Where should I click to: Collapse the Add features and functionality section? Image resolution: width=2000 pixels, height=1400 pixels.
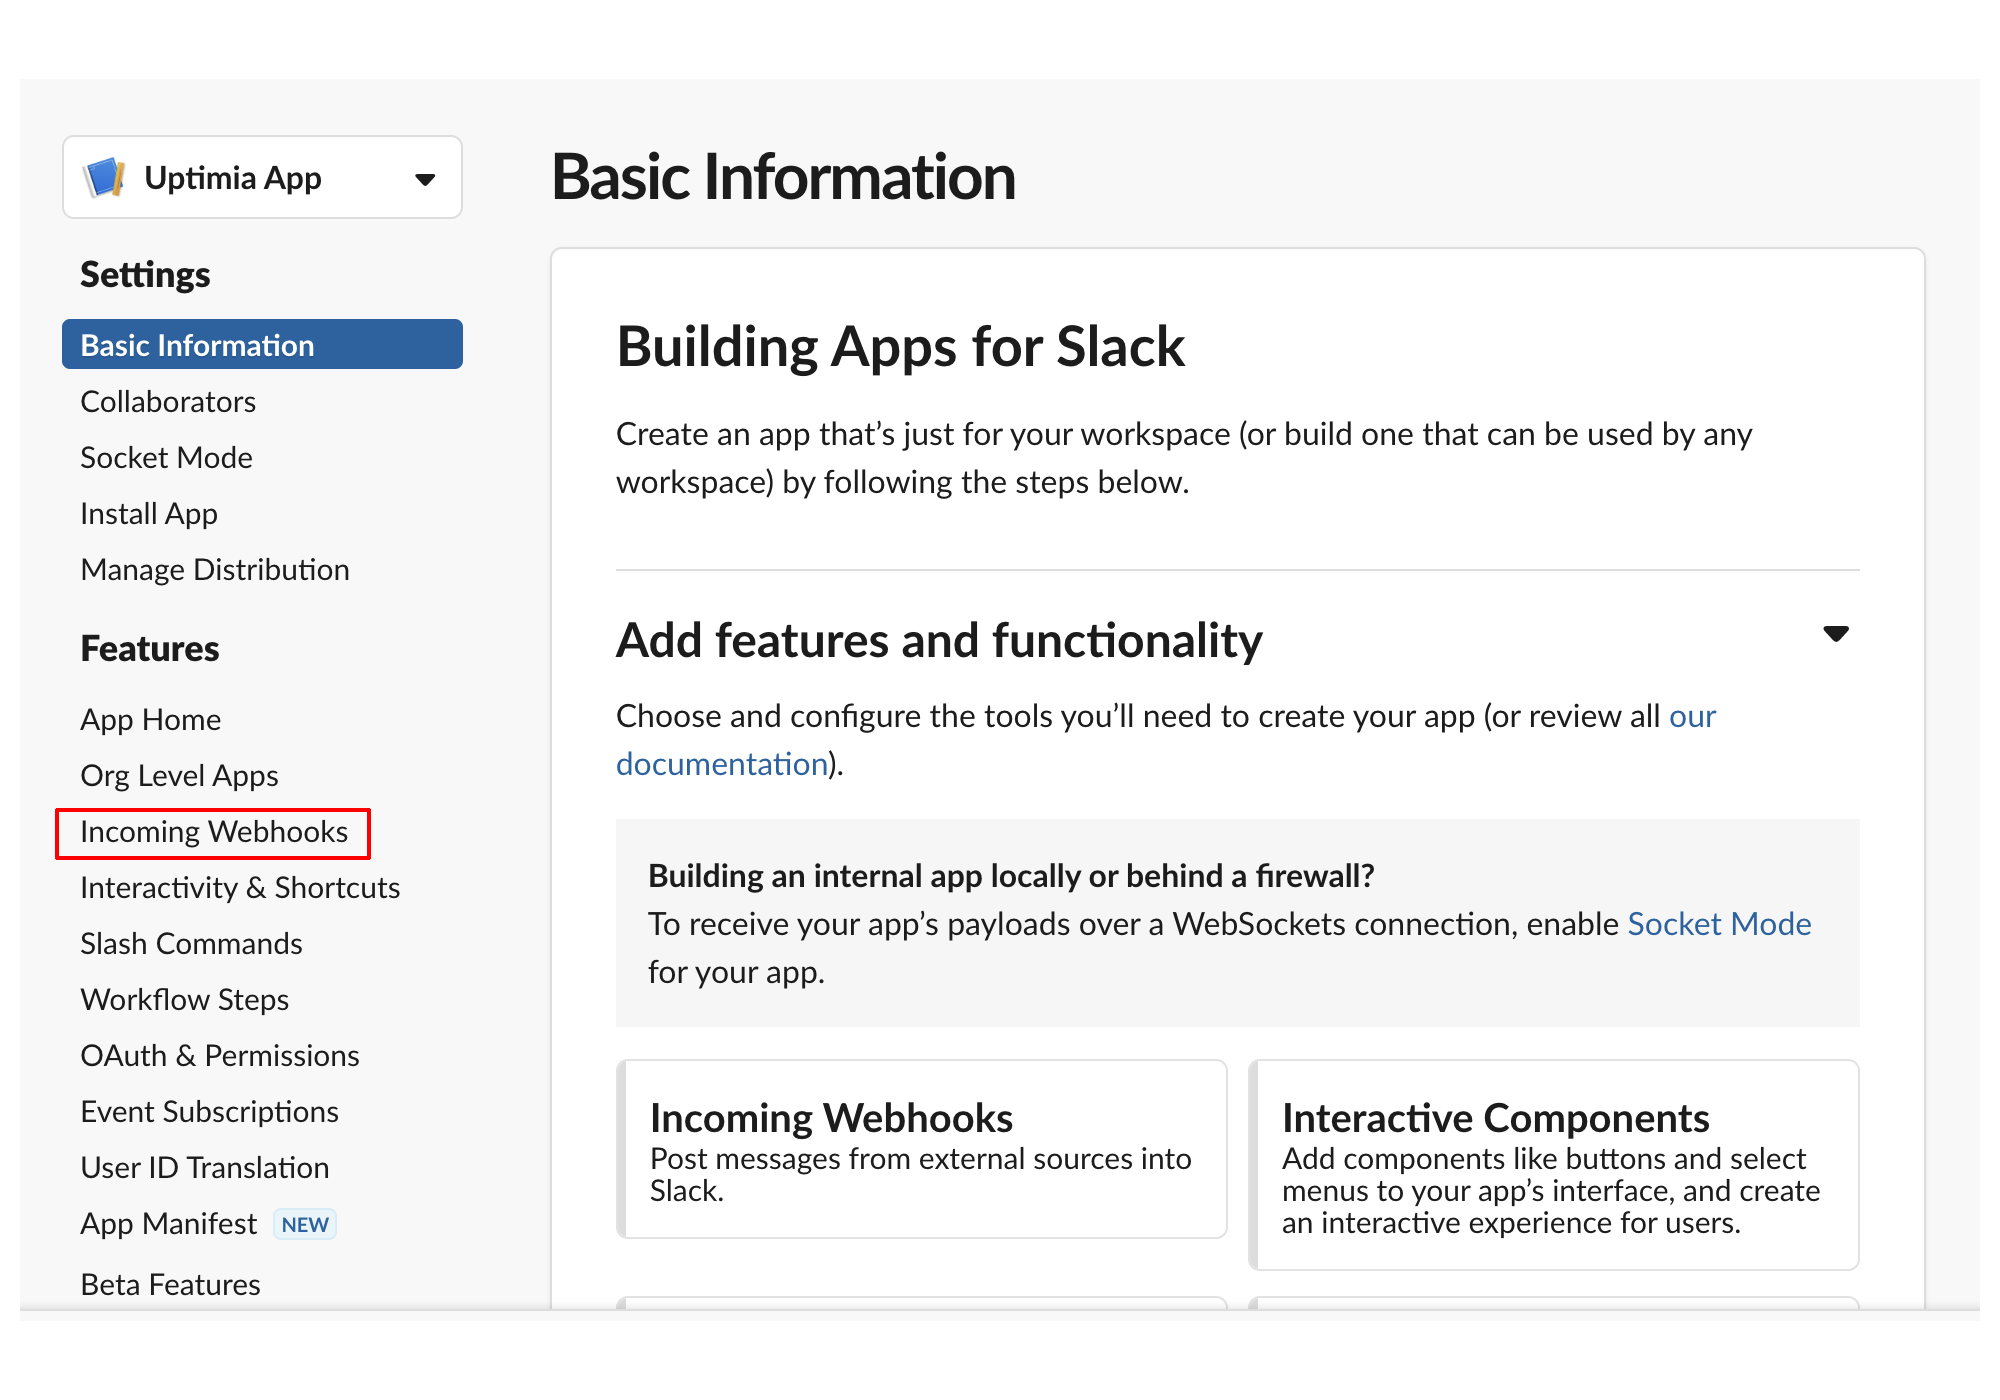pyautogui.click(x=1836, y=634)
